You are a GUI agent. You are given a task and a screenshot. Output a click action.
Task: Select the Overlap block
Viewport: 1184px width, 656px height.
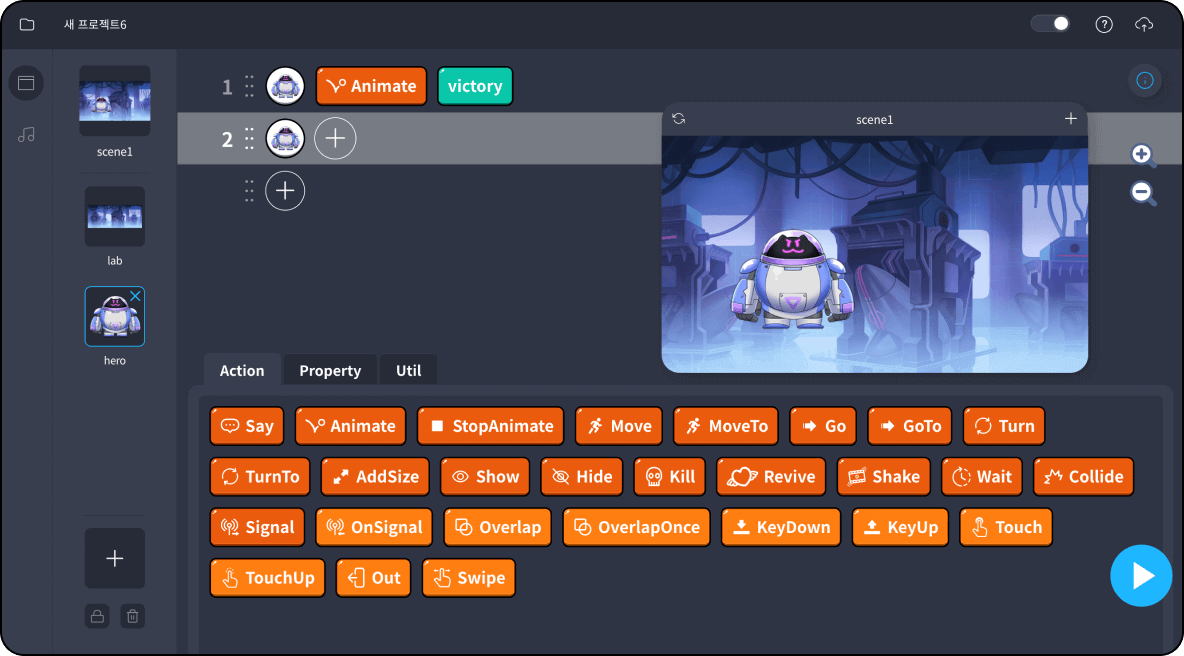click(x=498, y=528)
